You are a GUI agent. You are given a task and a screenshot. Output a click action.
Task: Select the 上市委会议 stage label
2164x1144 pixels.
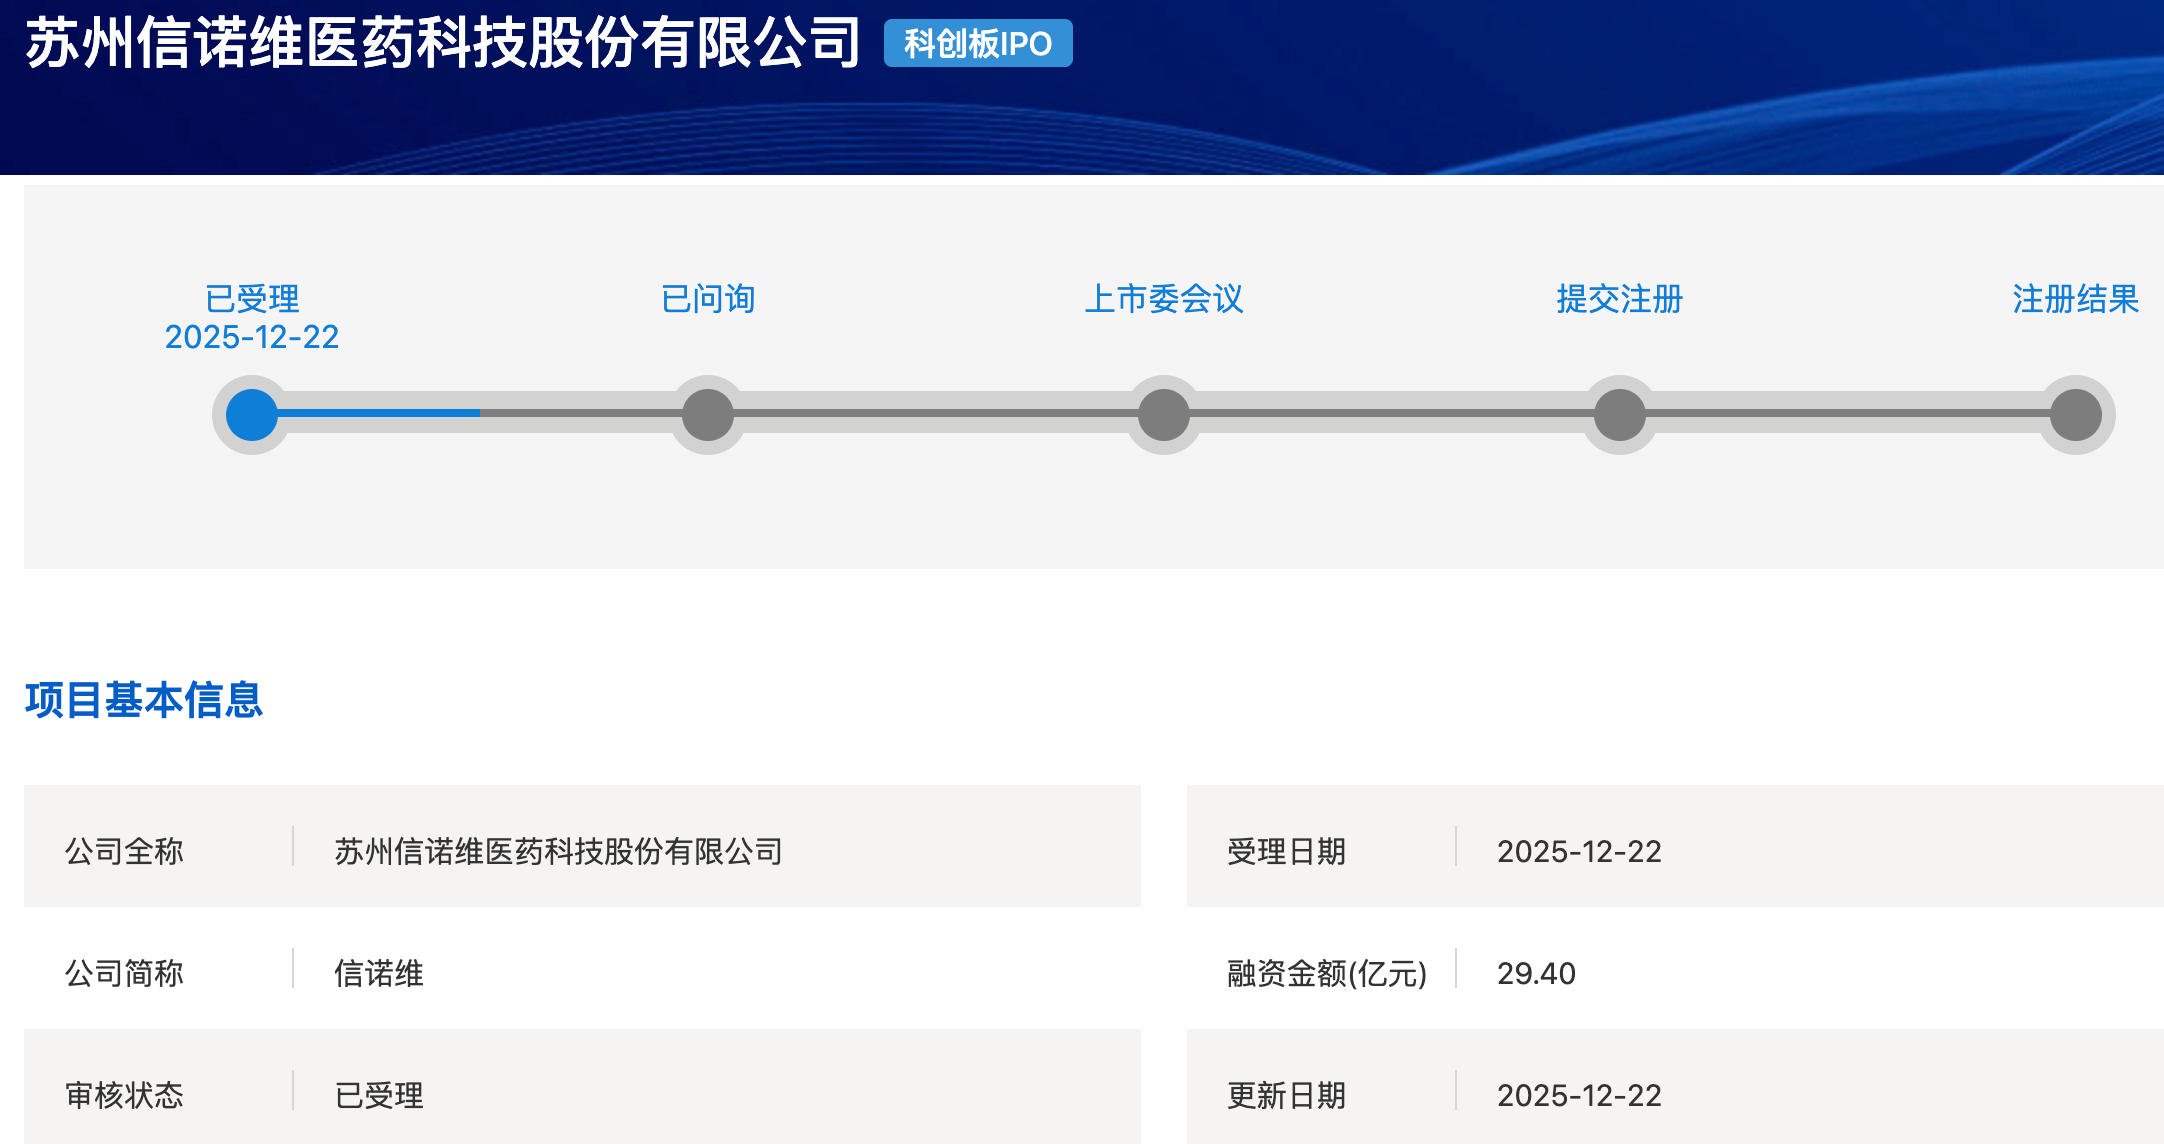point(1164,298)
